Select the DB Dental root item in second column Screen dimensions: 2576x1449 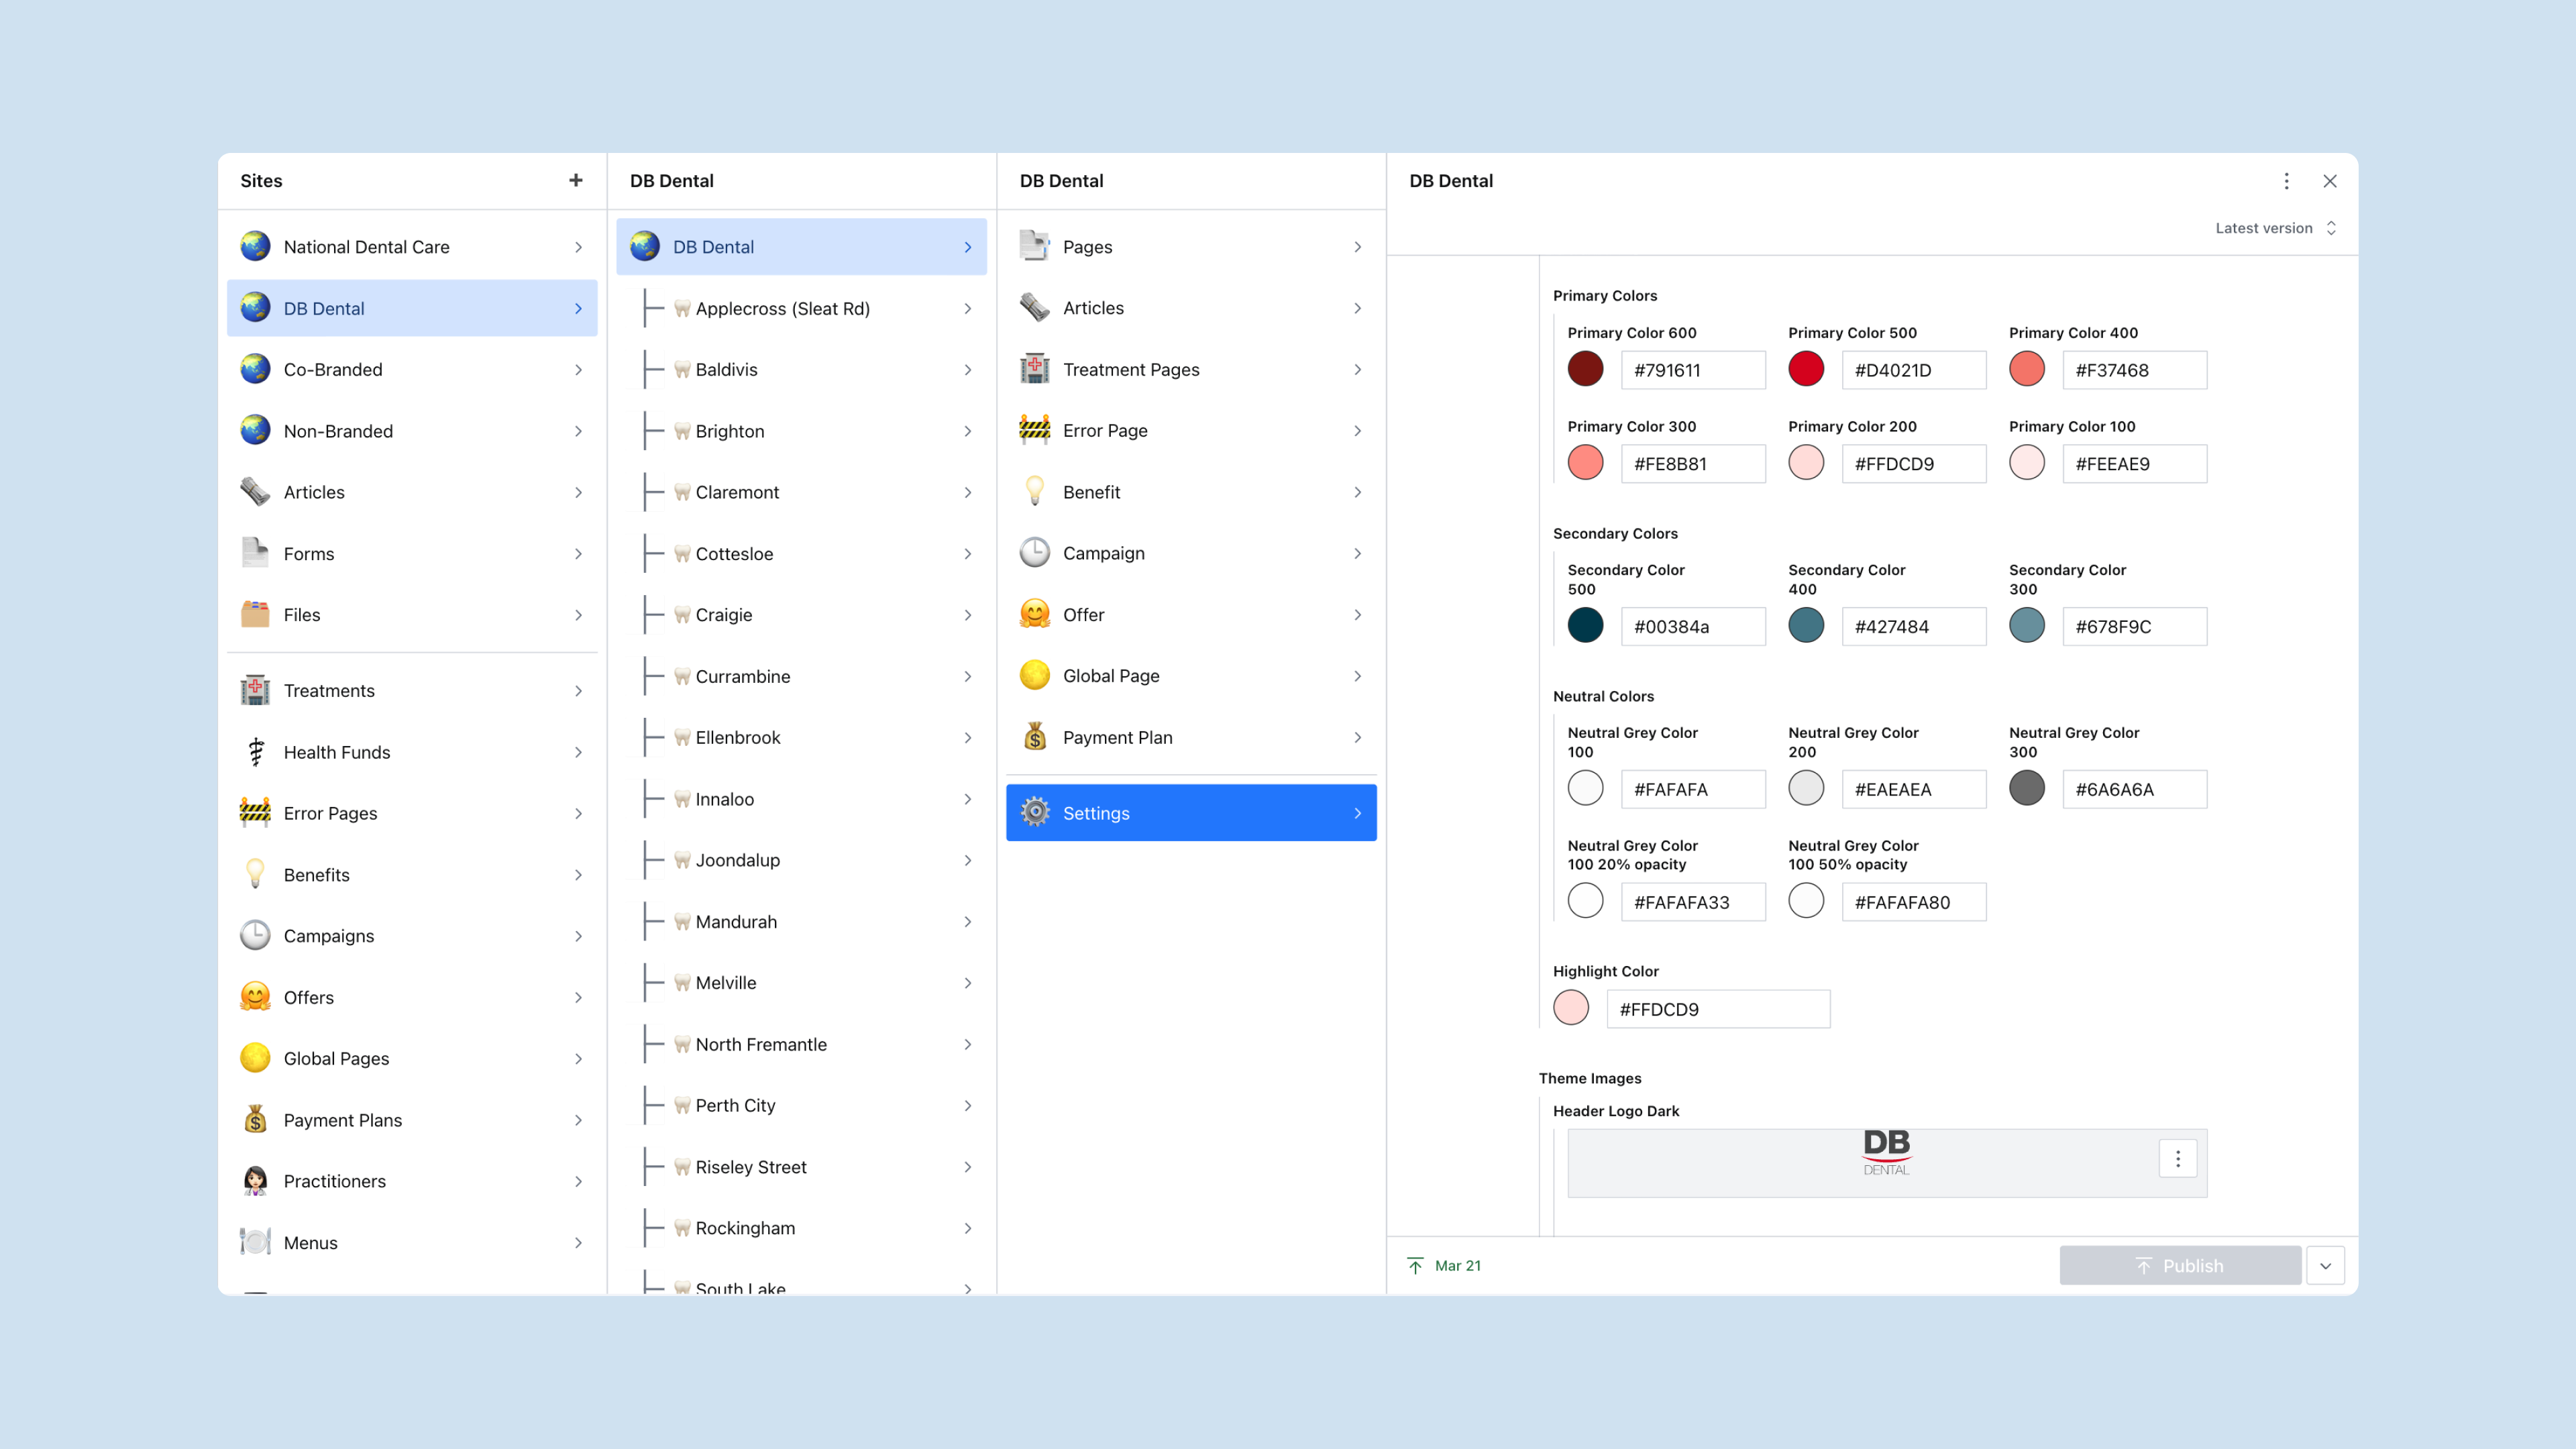tap(801, 247)
